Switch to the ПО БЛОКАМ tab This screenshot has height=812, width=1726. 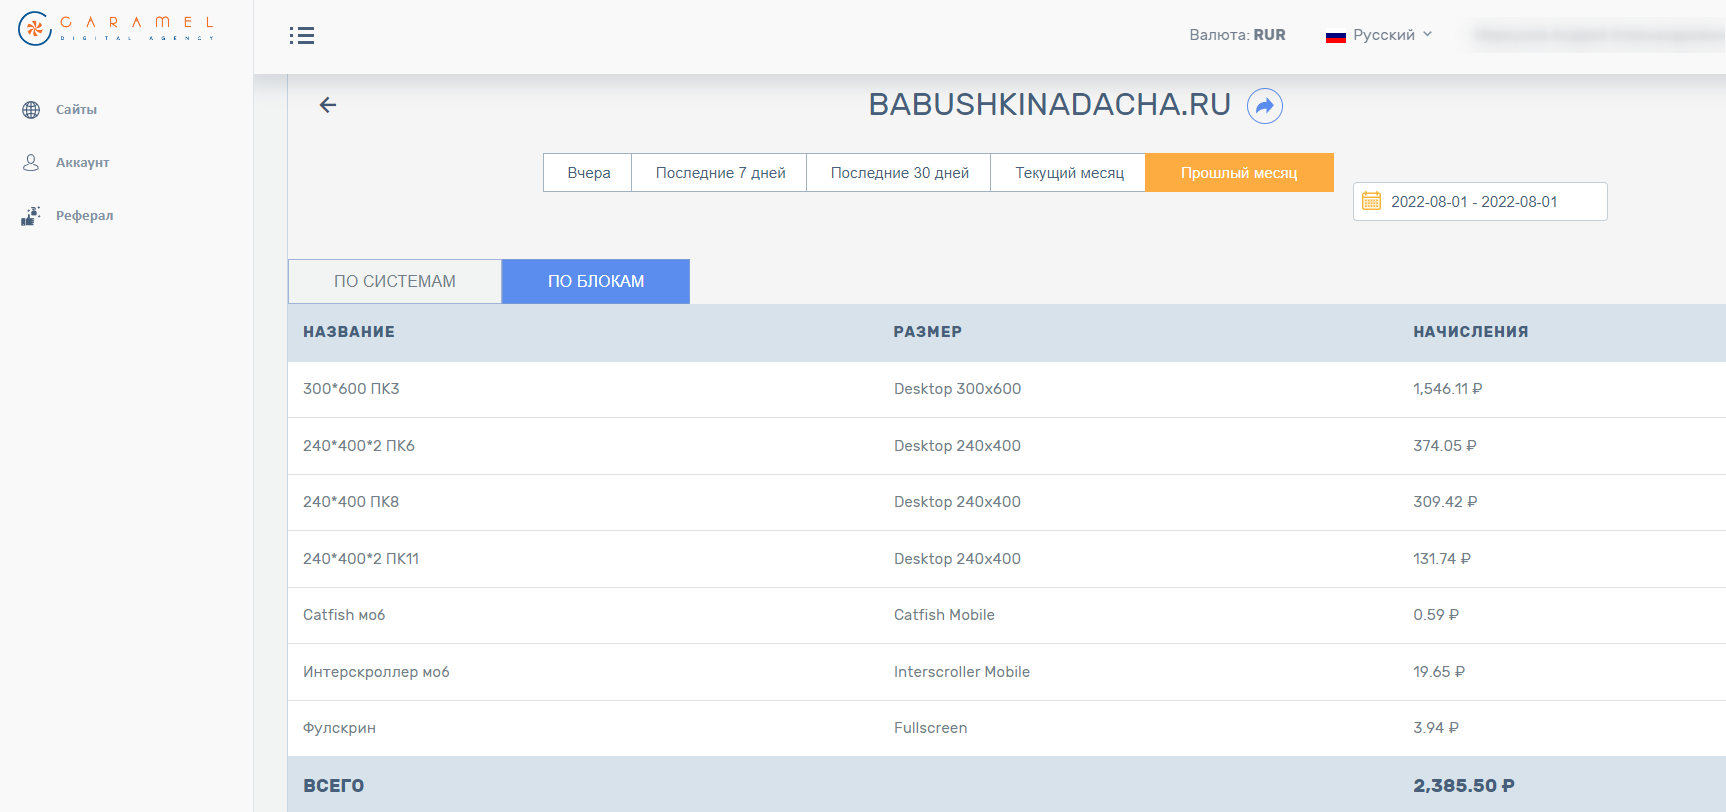click(596, 281)
